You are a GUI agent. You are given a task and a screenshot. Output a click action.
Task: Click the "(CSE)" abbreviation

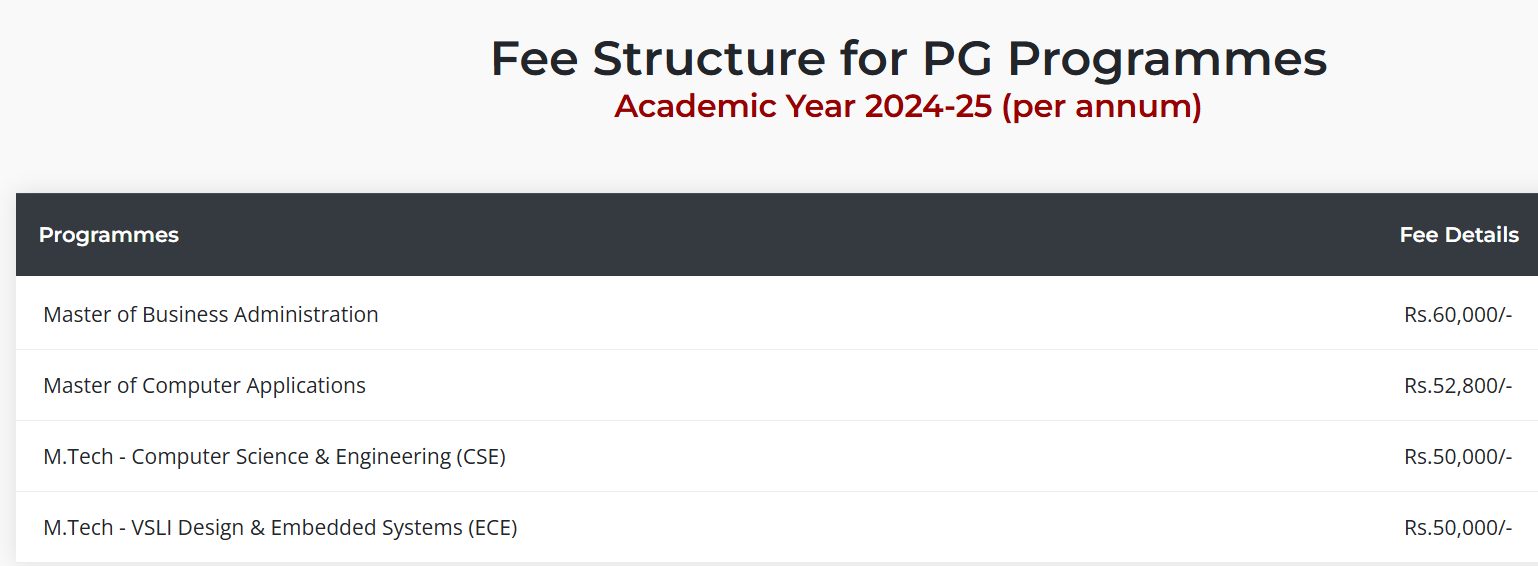pyautogui.click(x=481, y=457)
